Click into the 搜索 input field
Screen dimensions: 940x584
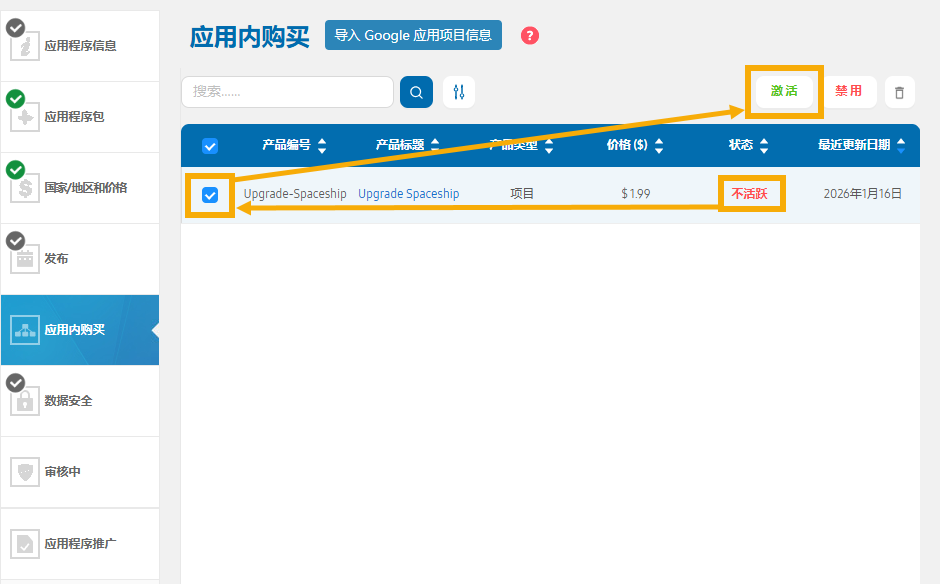tap(287, 92)
